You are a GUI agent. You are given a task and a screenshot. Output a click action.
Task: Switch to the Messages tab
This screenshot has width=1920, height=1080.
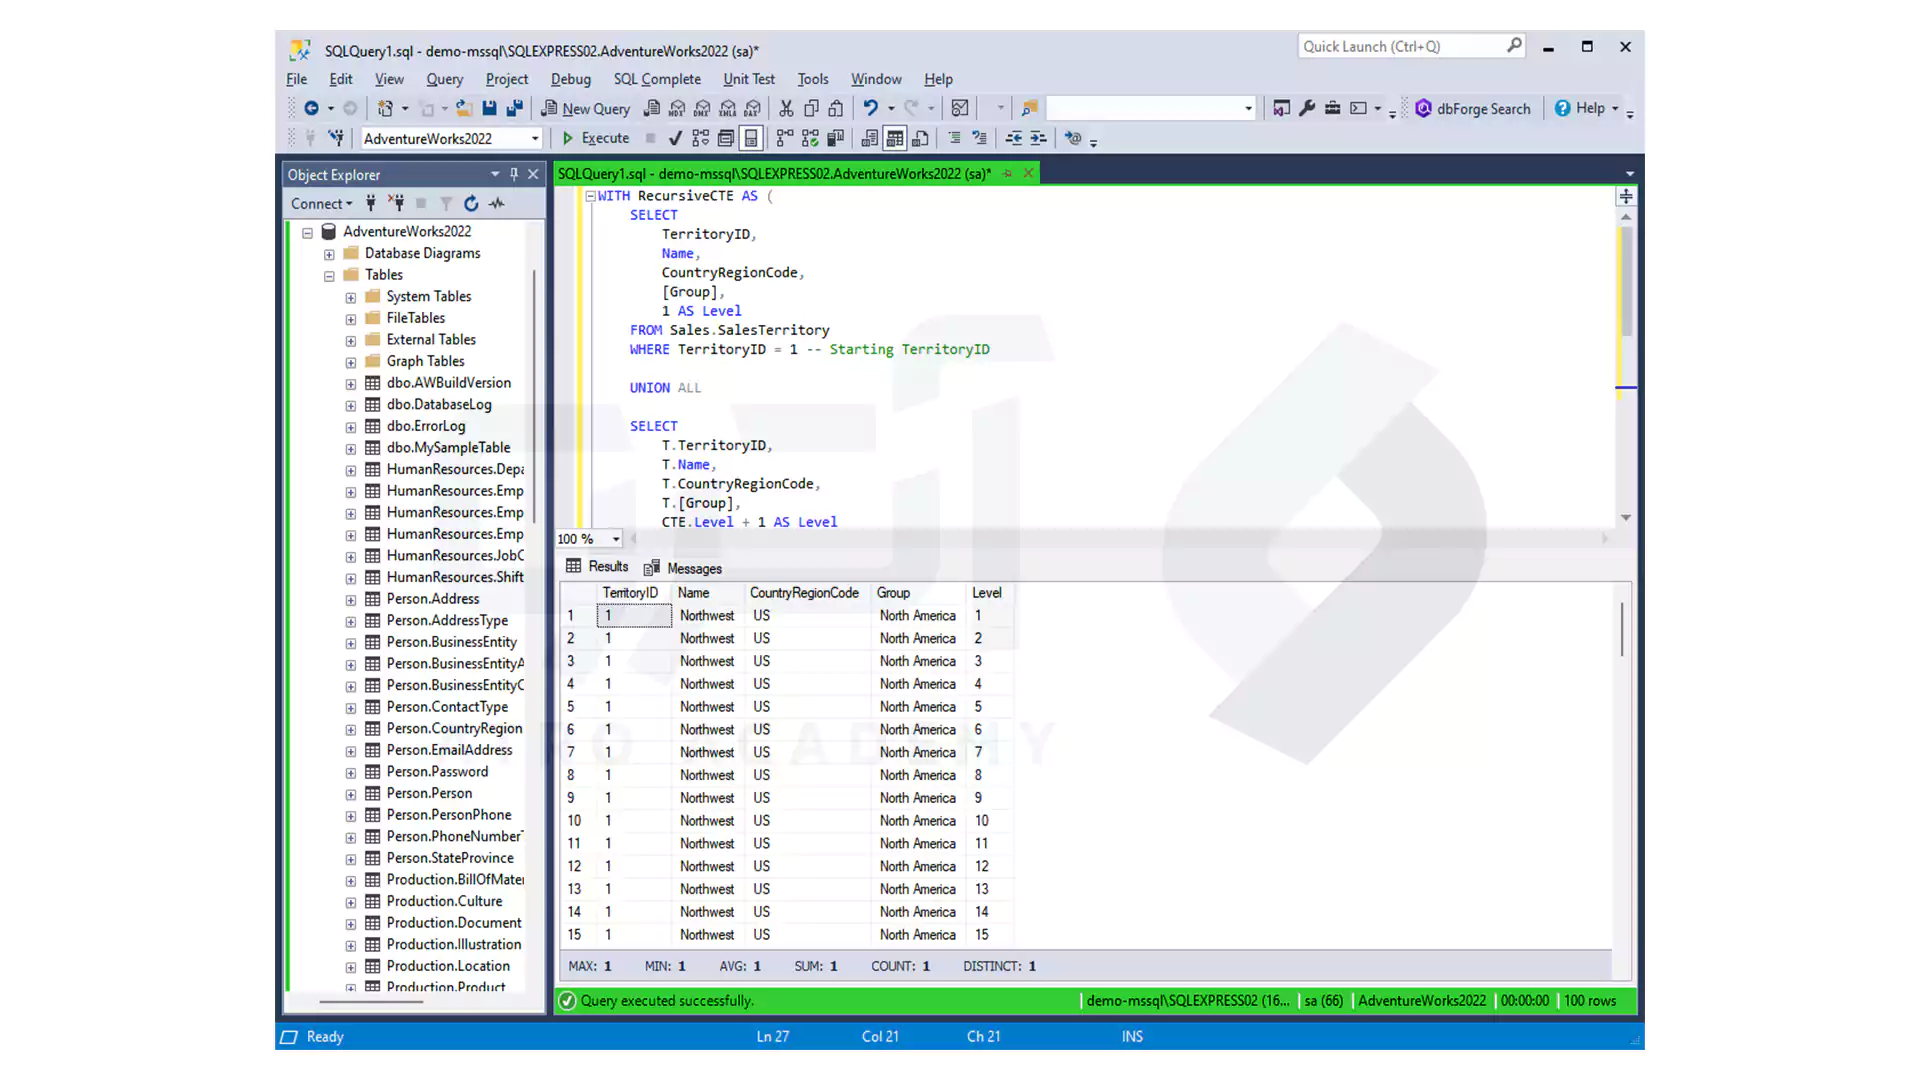point(683,568)
